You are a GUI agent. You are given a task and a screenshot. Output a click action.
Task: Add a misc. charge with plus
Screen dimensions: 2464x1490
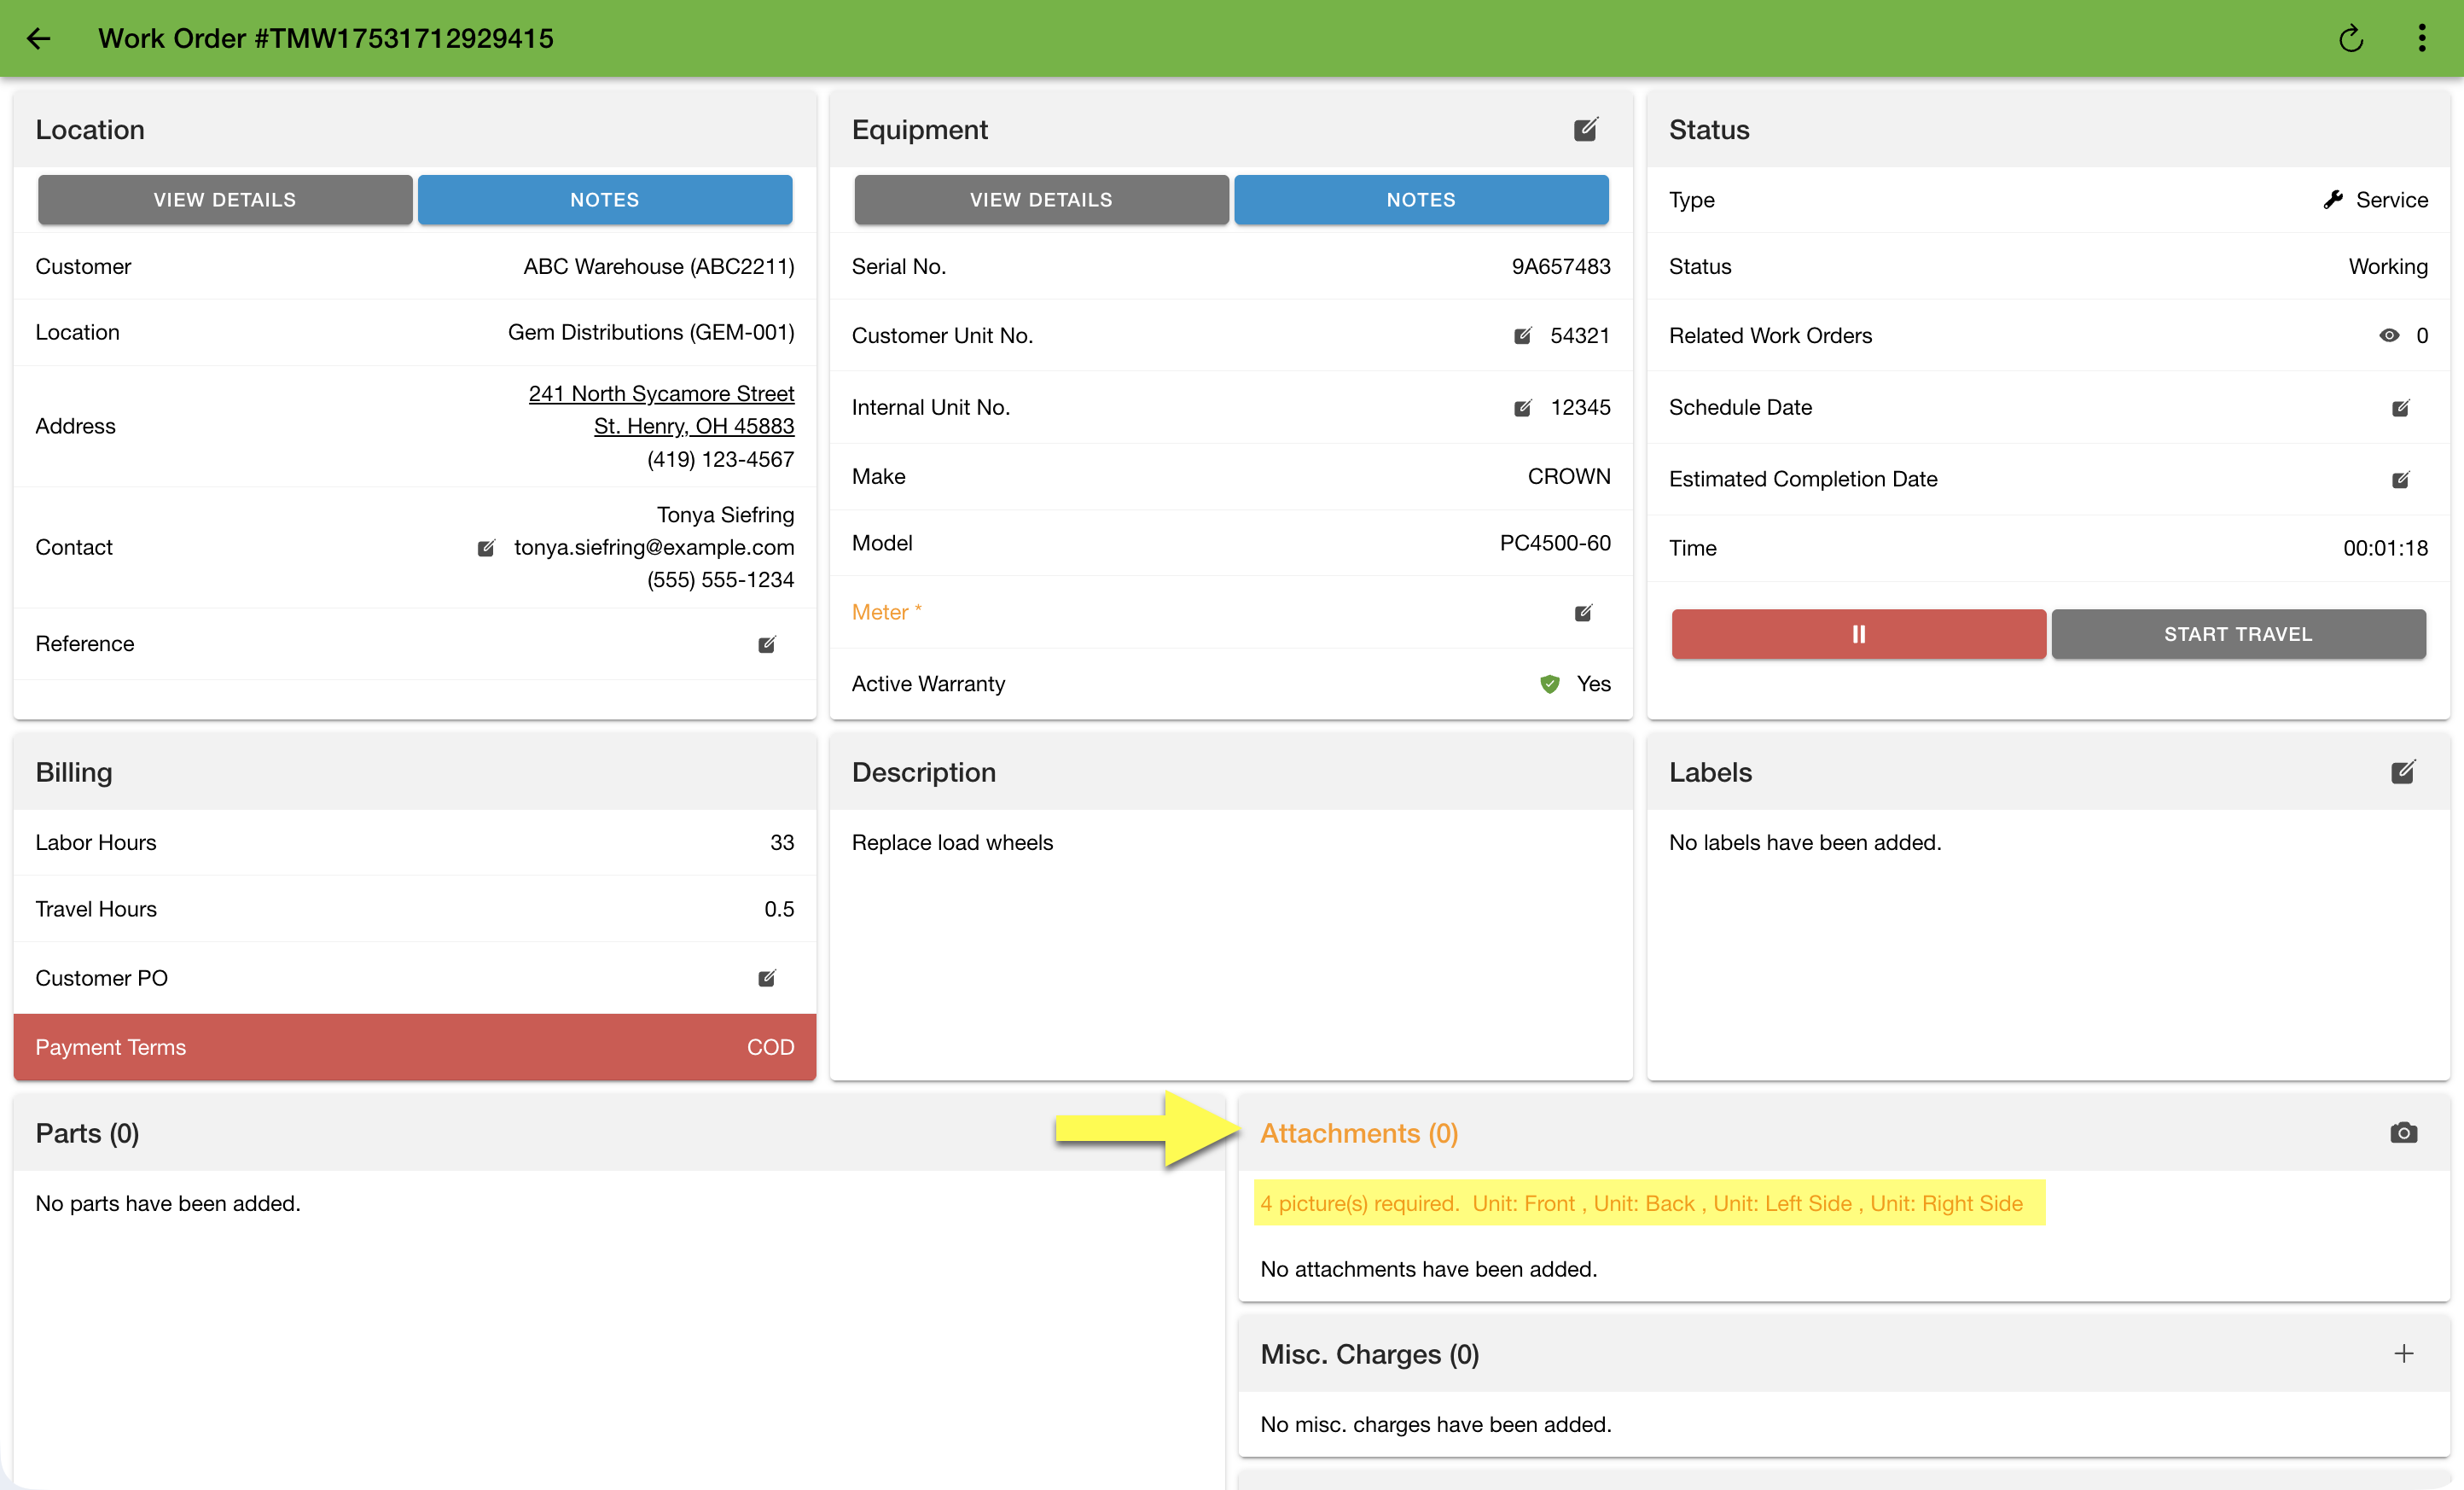tap(2403, 1354)
